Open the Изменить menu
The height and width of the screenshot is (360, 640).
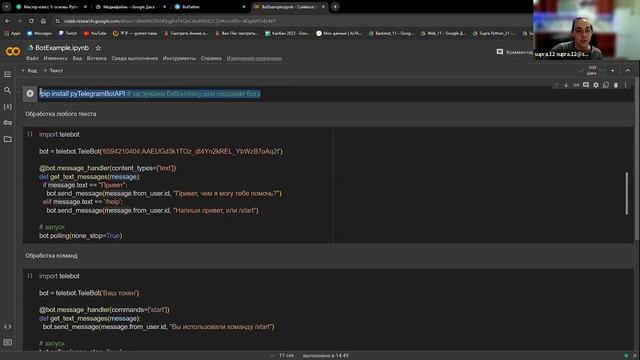[x=56, y=58]
